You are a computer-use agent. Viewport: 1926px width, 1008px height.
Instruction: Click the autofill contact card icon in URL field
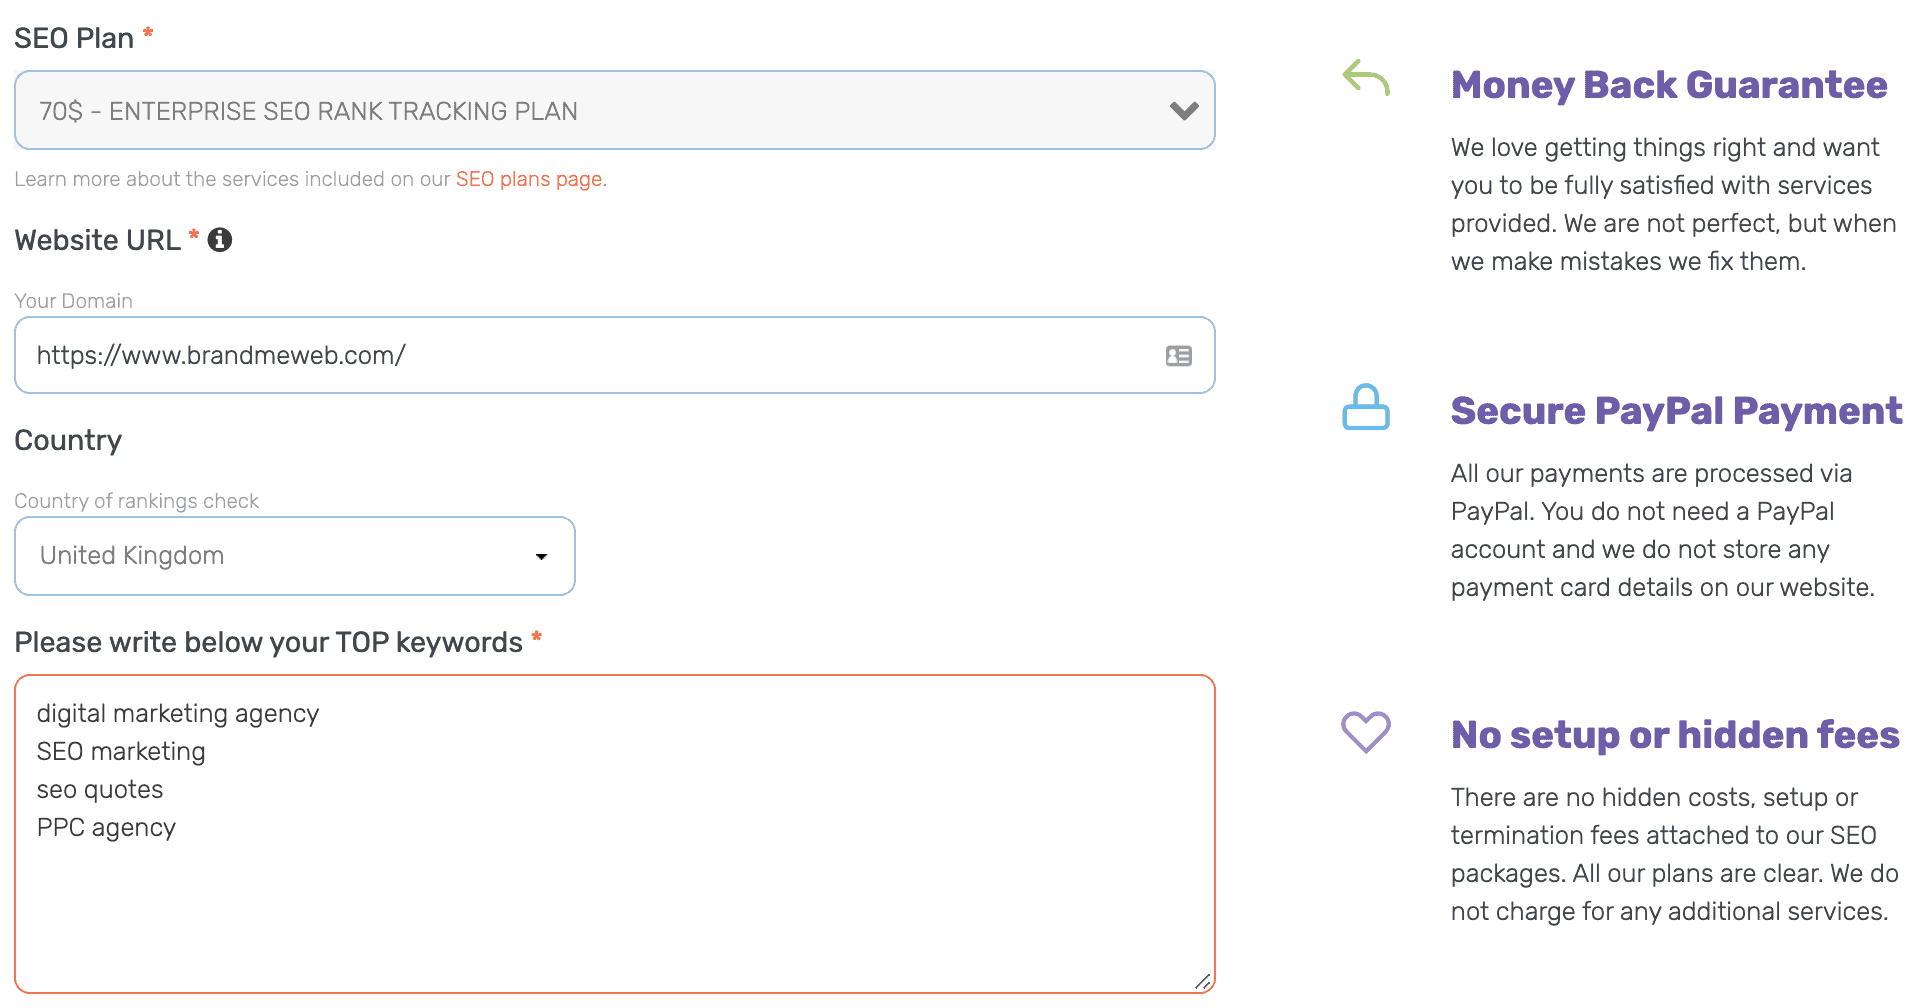(x=1178, y=356)
